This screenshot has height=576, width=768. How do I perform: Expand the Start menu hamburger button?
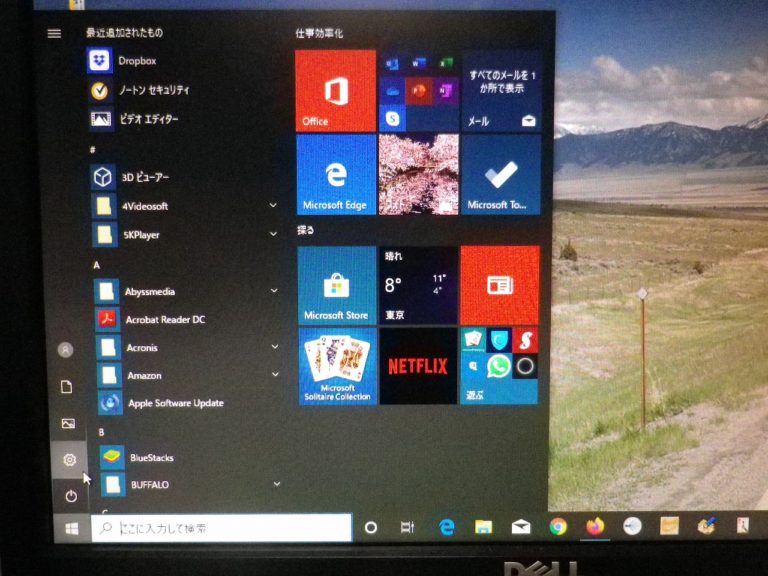[x=54, y=33]
